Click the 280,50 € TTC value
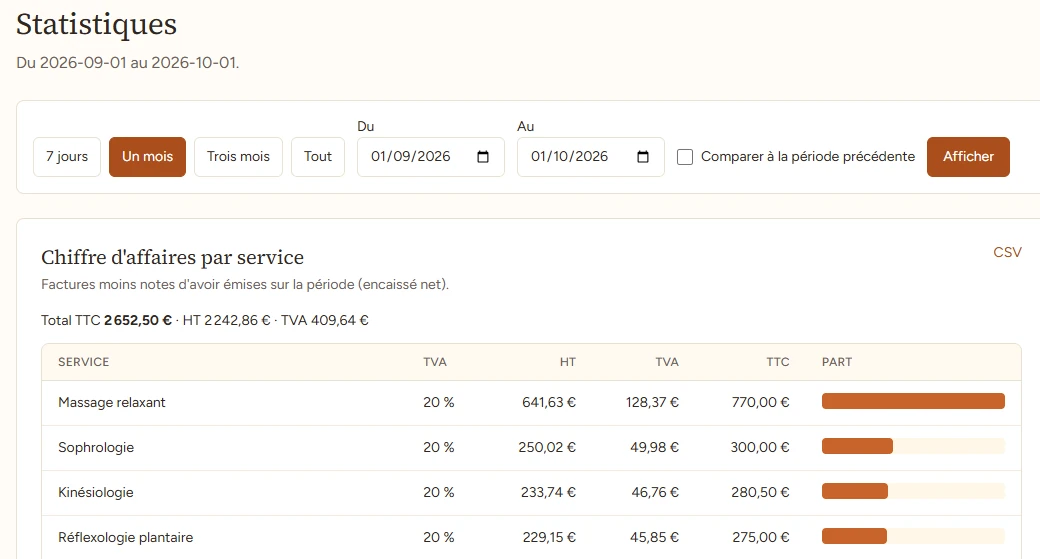 [x=760, y=493]
